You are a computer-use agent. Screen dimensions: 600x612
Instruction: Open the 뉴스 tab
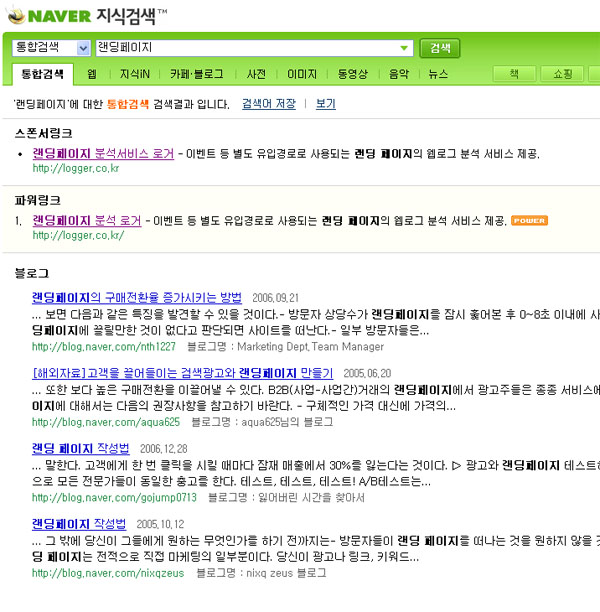pos(438,74)
